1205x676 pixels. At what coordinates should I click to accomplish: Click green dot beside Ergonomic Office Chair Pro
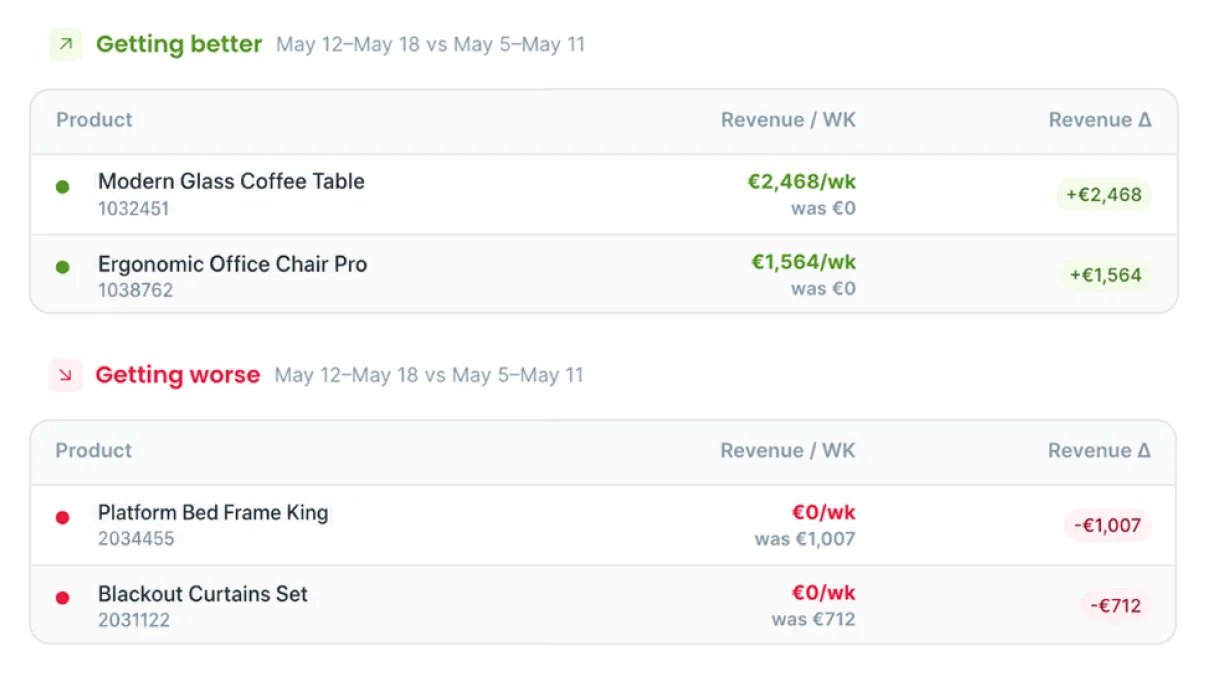pos(62,267)
